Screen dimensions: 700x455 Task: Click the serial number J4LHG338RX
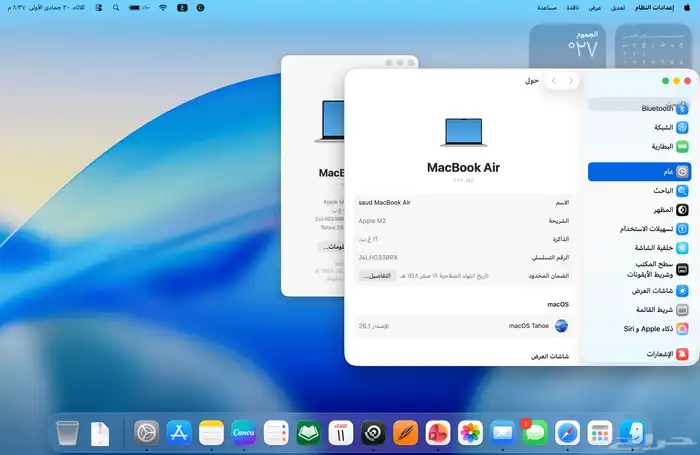tap(378, 258)
